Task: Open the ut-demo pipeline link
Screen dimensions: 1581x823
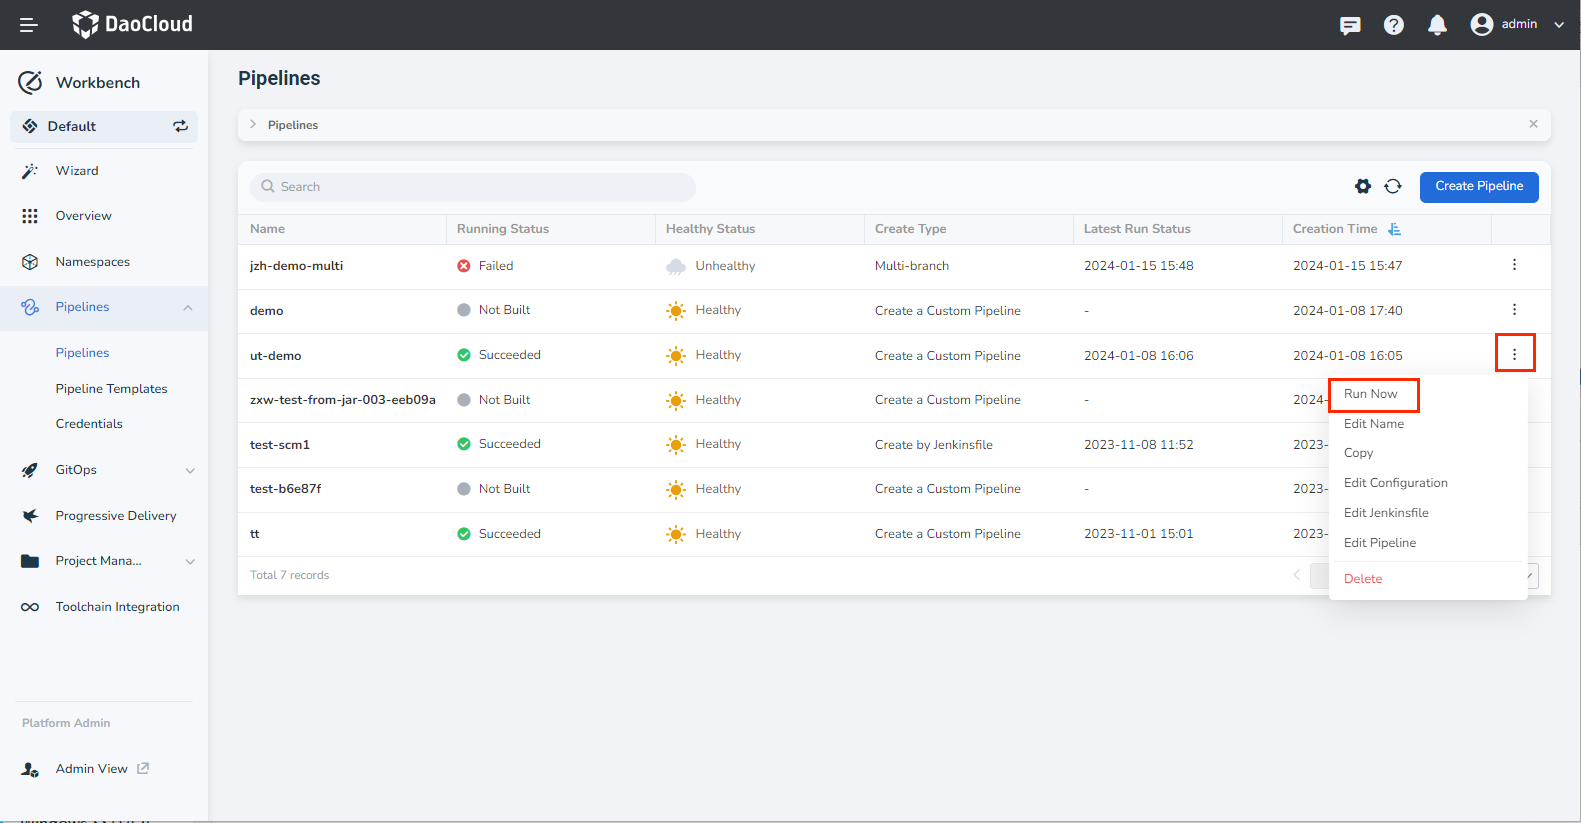Action: point(275,356)
